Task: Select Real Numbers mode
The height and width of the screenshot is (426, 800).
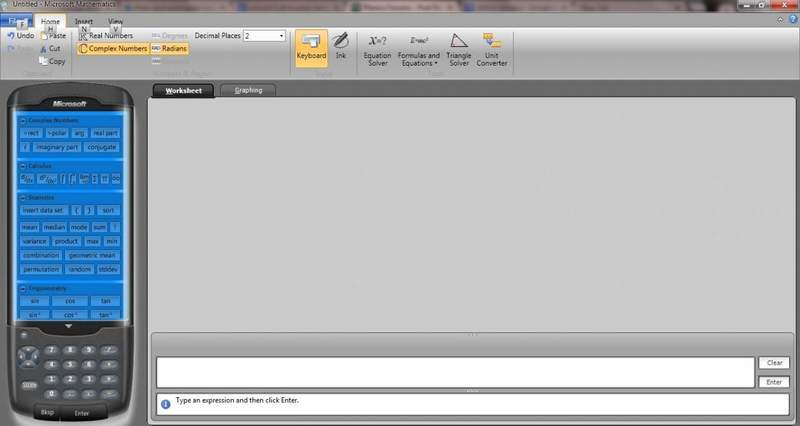Action: click(106, 36)
